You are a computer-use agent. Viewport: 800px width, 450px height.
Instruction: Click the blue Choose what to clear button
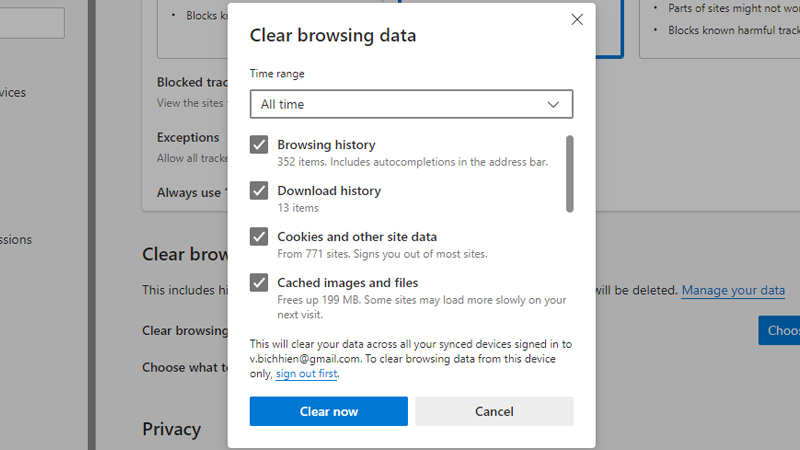click(779, 330)
